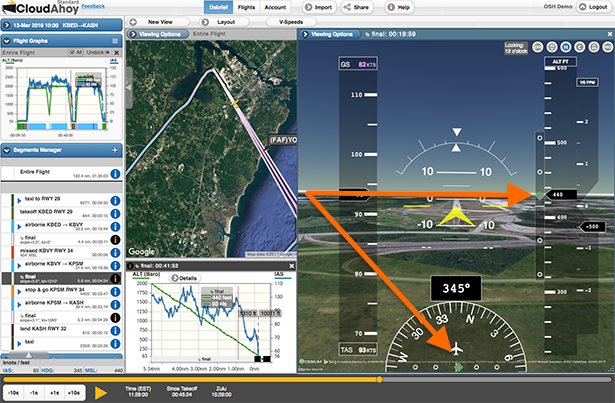Open the Account tab
Viewport: 615px width, 403px height.
(x=275, y=7)
